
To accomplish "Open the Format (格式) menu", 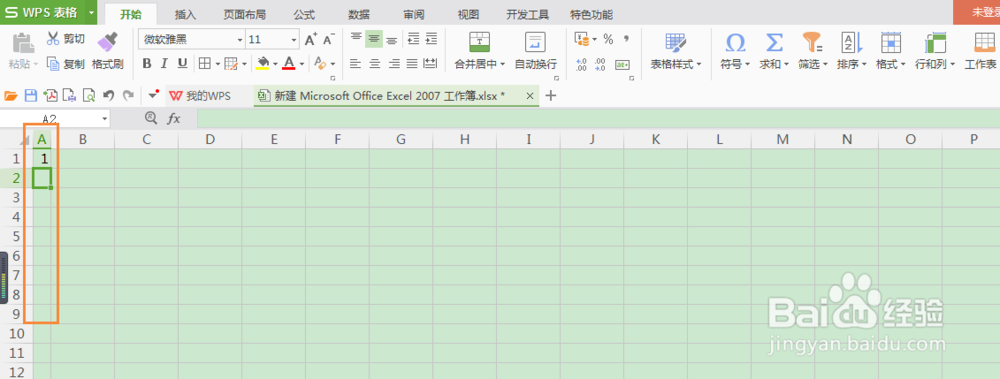I will pyautogui.click(x=890, y=51).
